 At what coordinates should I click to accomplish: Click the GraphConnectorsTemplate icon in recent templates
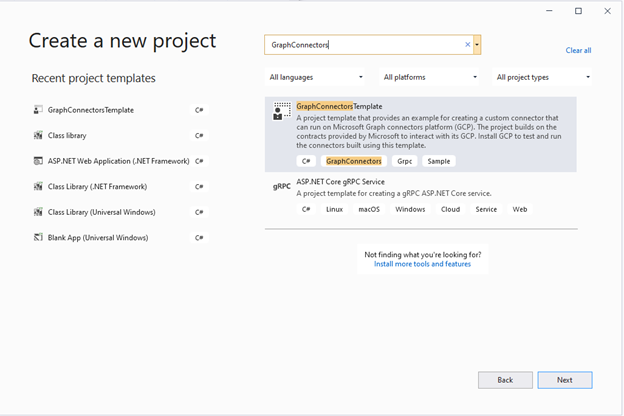click(x=38, y=110)
